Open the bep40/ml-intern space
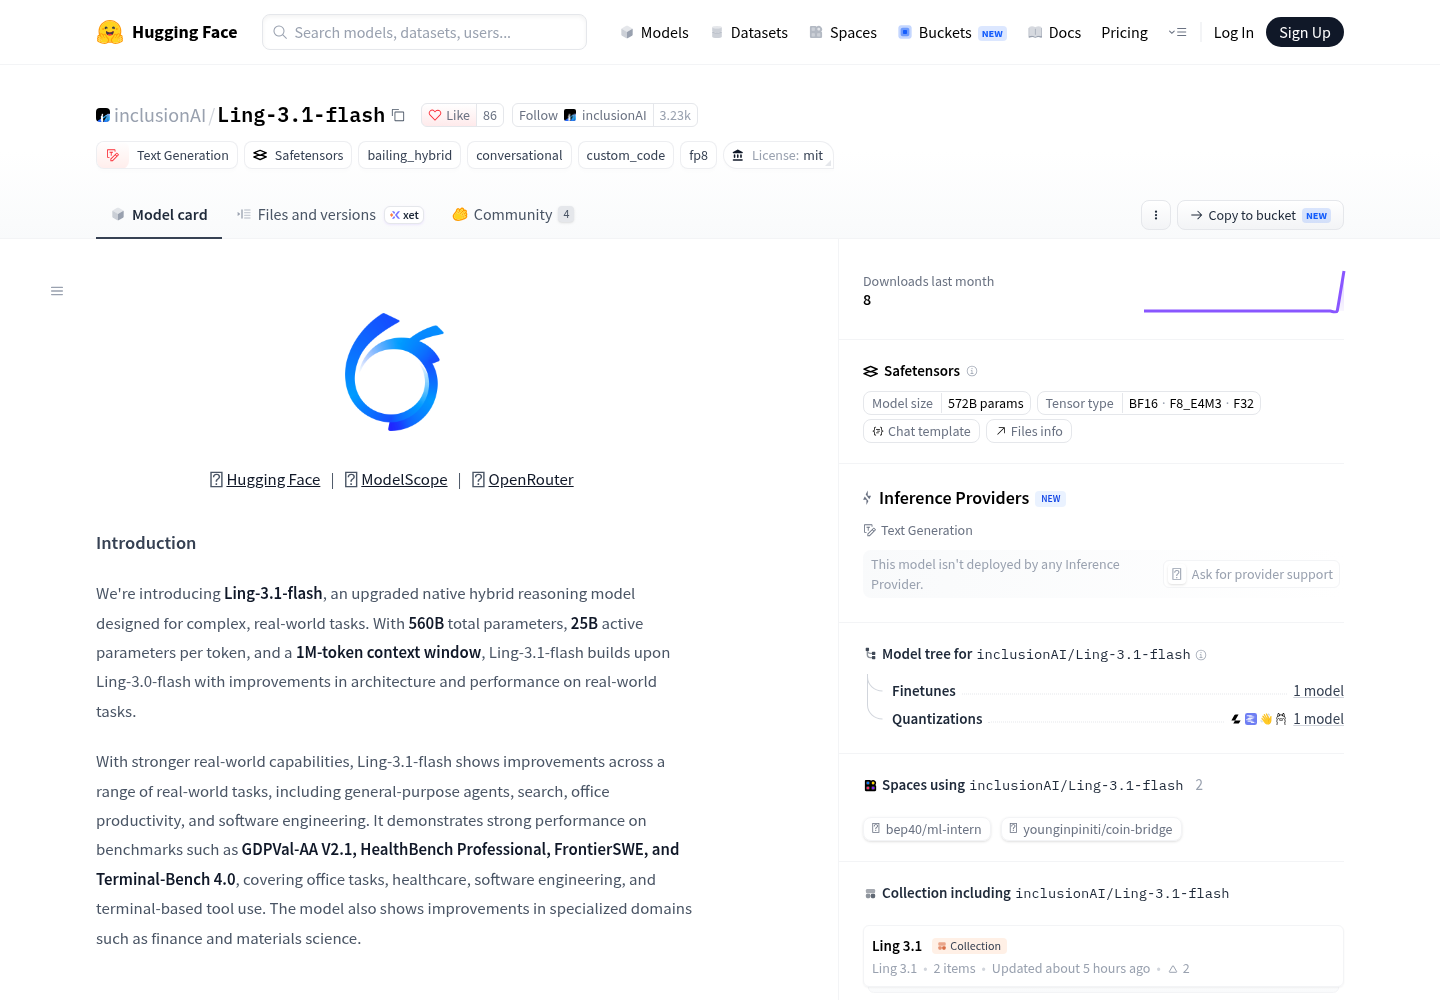 [x=927, y=829]
